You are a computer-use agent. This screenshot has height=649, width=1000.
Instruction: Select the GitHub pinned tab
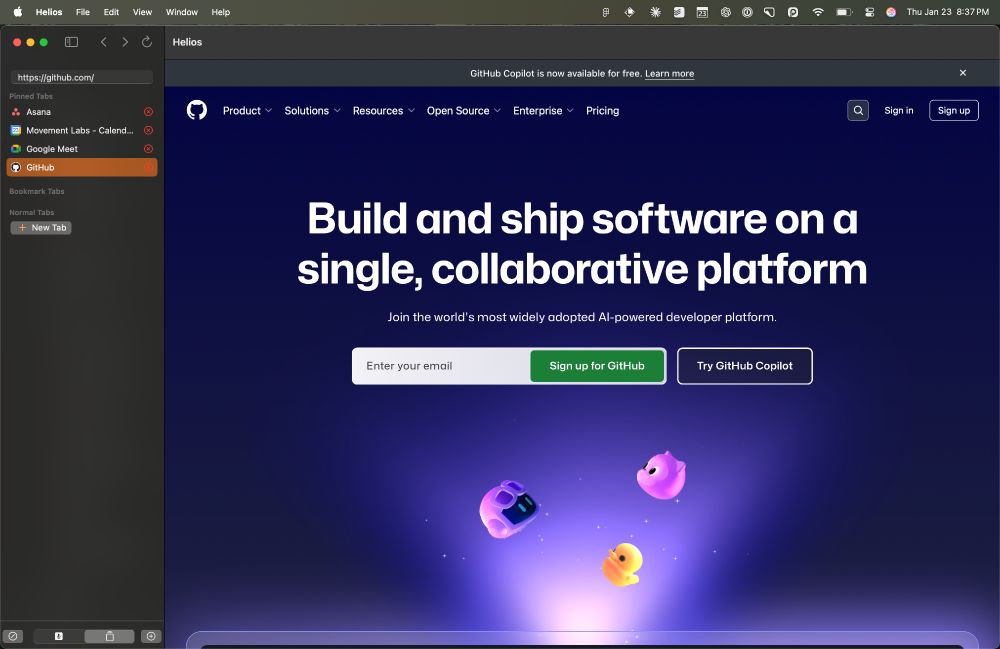point(82,167)
